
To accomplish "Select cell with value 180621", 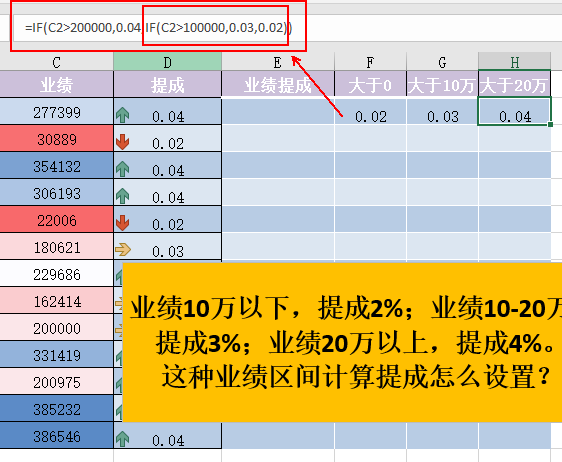I will click(x=57, y=247).
